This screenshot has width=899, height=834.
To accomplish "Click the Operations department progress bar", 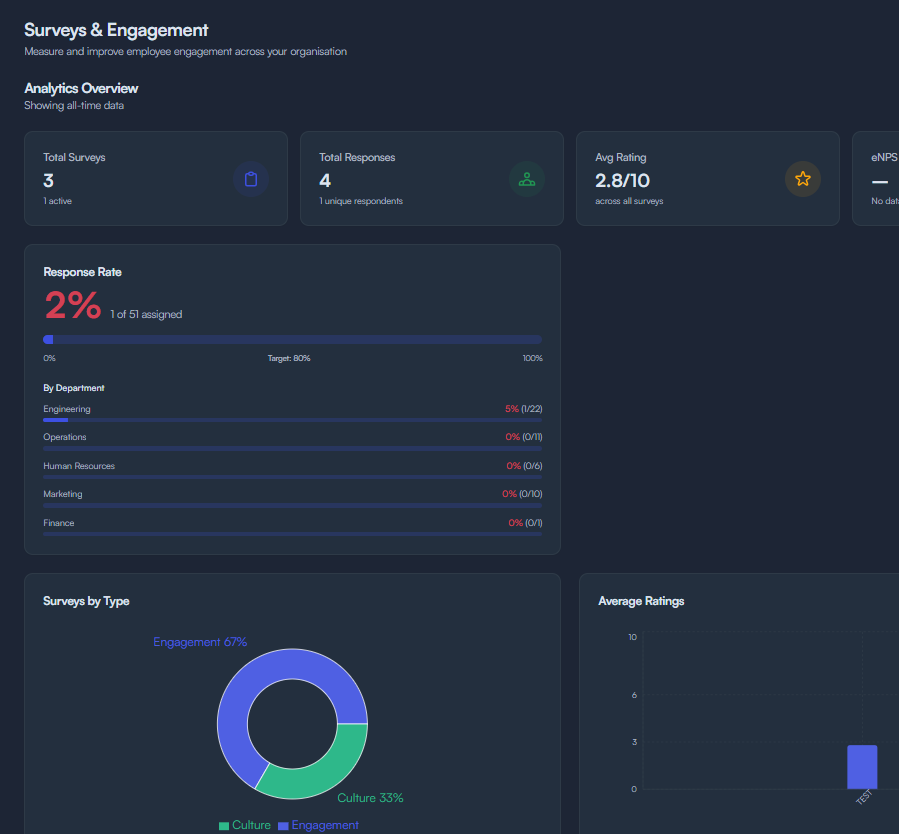I will 292,448.
